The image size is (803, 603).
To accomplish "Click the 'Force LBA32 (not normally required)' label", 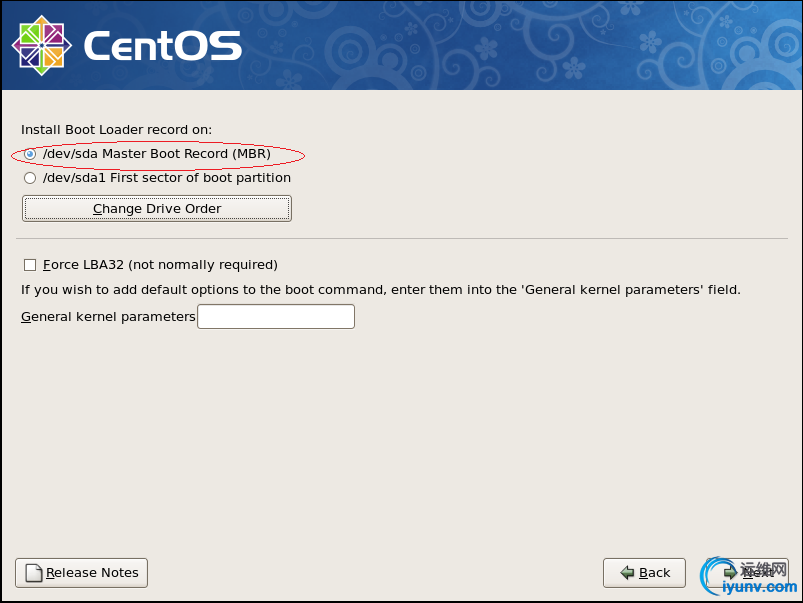I will click(x=160, y=265).
